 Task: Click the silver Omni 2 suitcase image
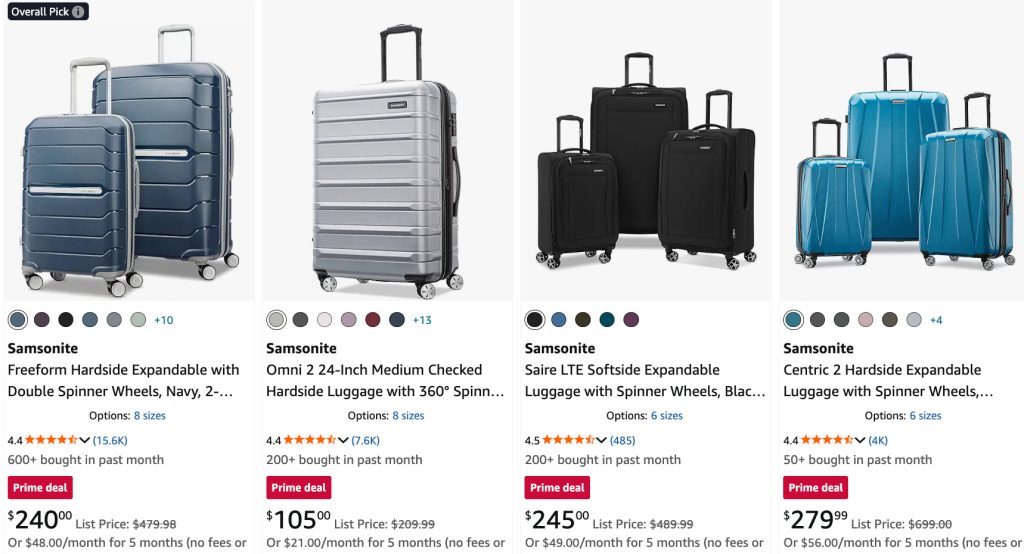click(387, 165)
